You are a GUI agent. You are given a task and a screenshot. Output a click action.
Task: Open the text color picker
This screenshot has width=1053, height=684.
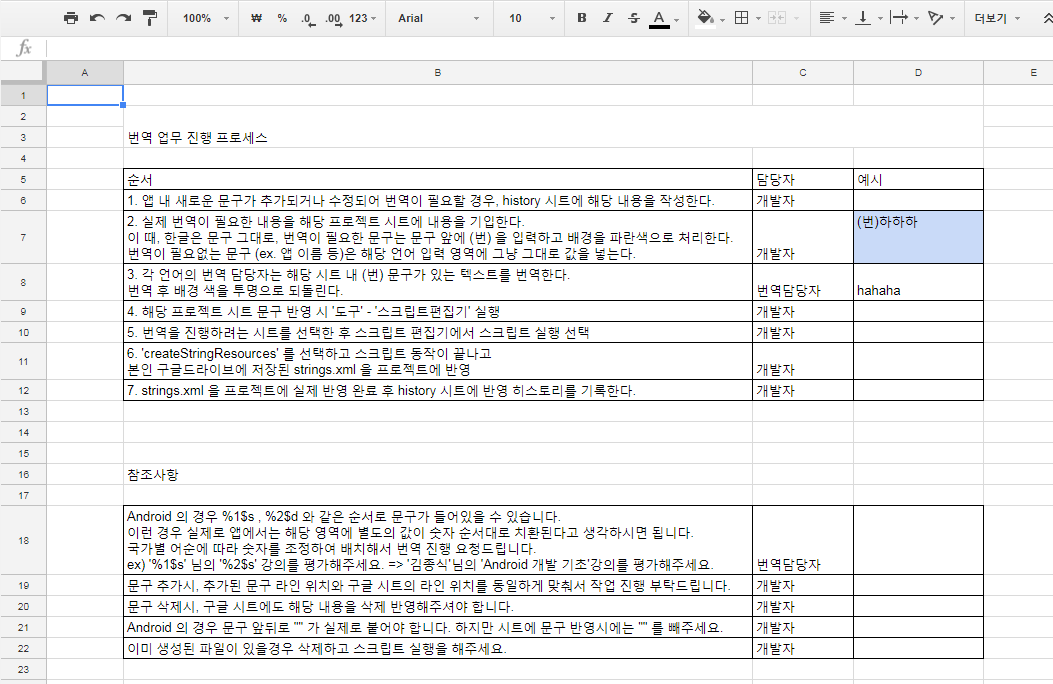[x=659, y=19]
